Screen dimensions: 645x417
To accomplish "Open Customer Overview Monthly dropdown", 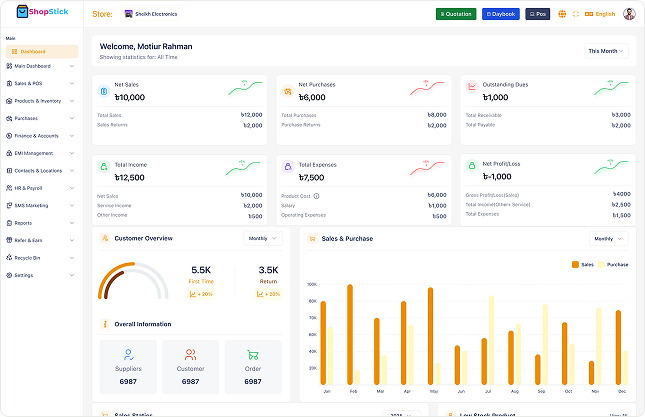I will [x=263, y=239].
